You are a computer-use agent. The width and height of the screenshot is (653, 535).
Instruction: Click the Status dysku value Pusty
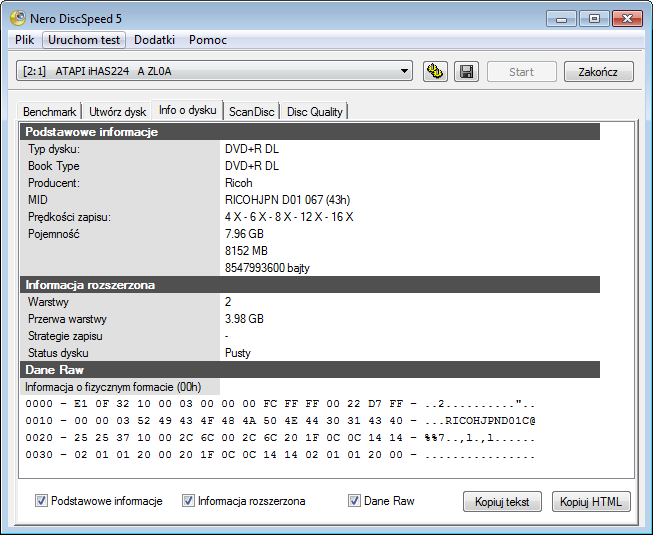click(238, 353)
